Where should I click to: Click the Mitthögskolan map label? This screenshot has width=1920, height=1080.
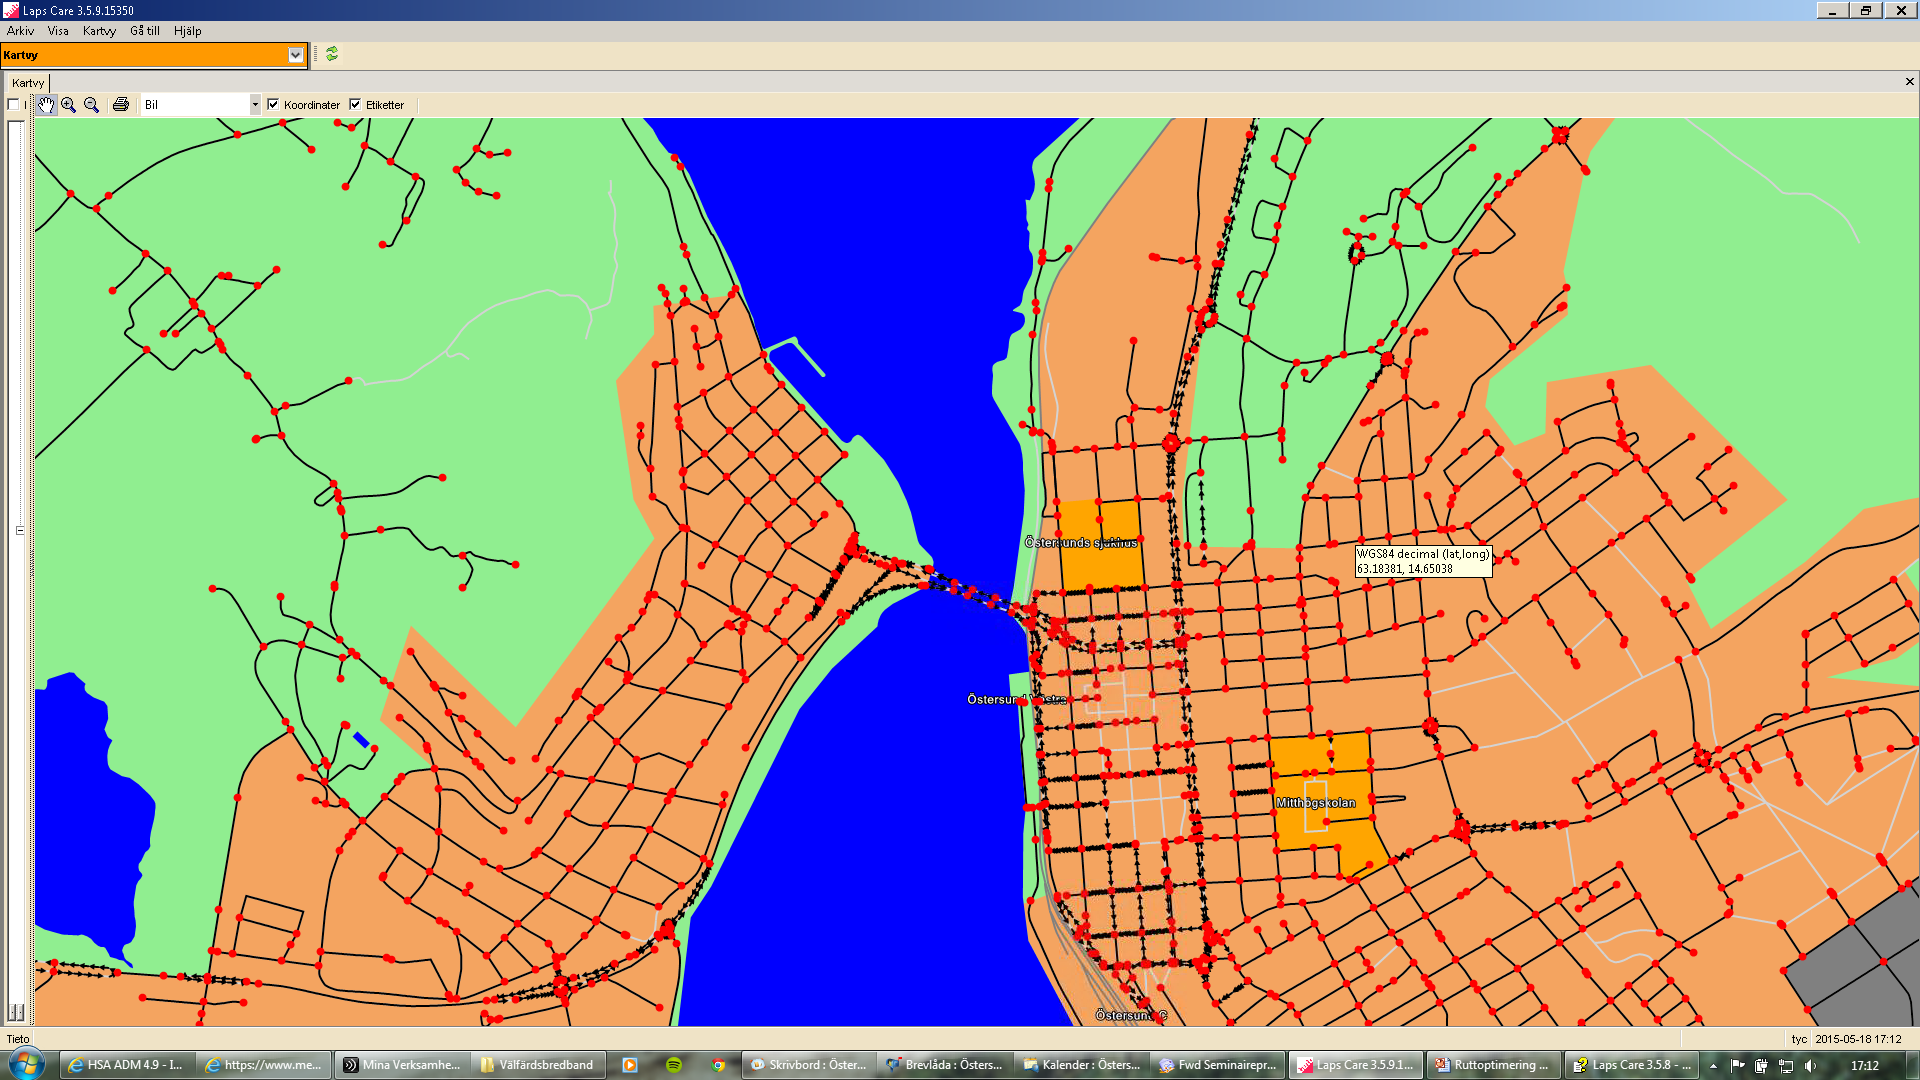pos(1316,803)
